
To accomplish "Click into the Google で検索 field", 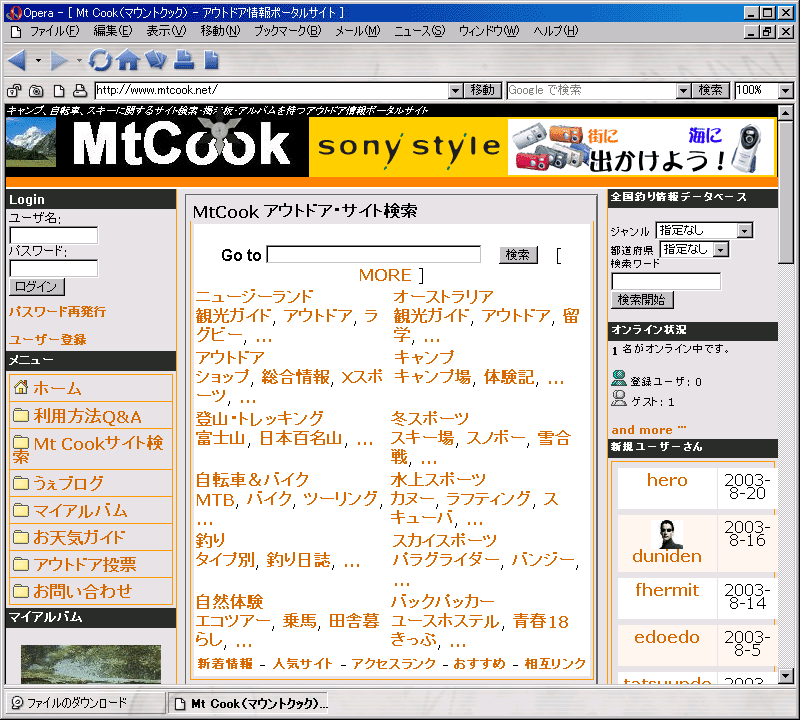I will pyautogui.click(x=592, y=91).
